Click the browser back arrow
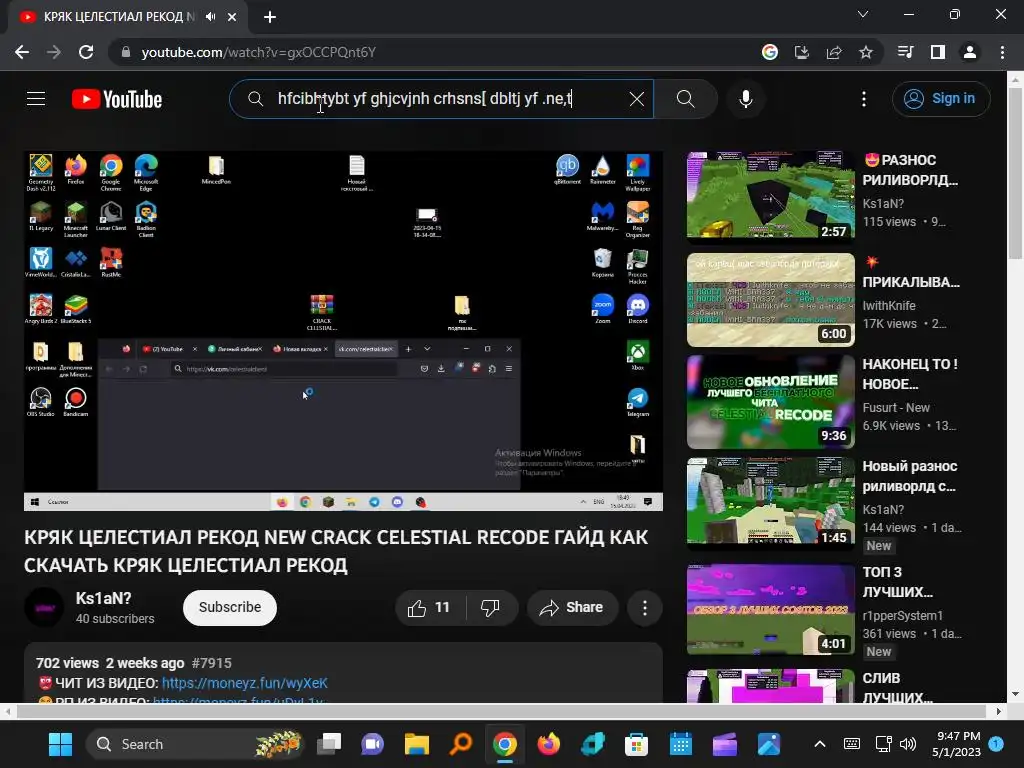Viewport: 1024px width, 768px height. (22, 52)
